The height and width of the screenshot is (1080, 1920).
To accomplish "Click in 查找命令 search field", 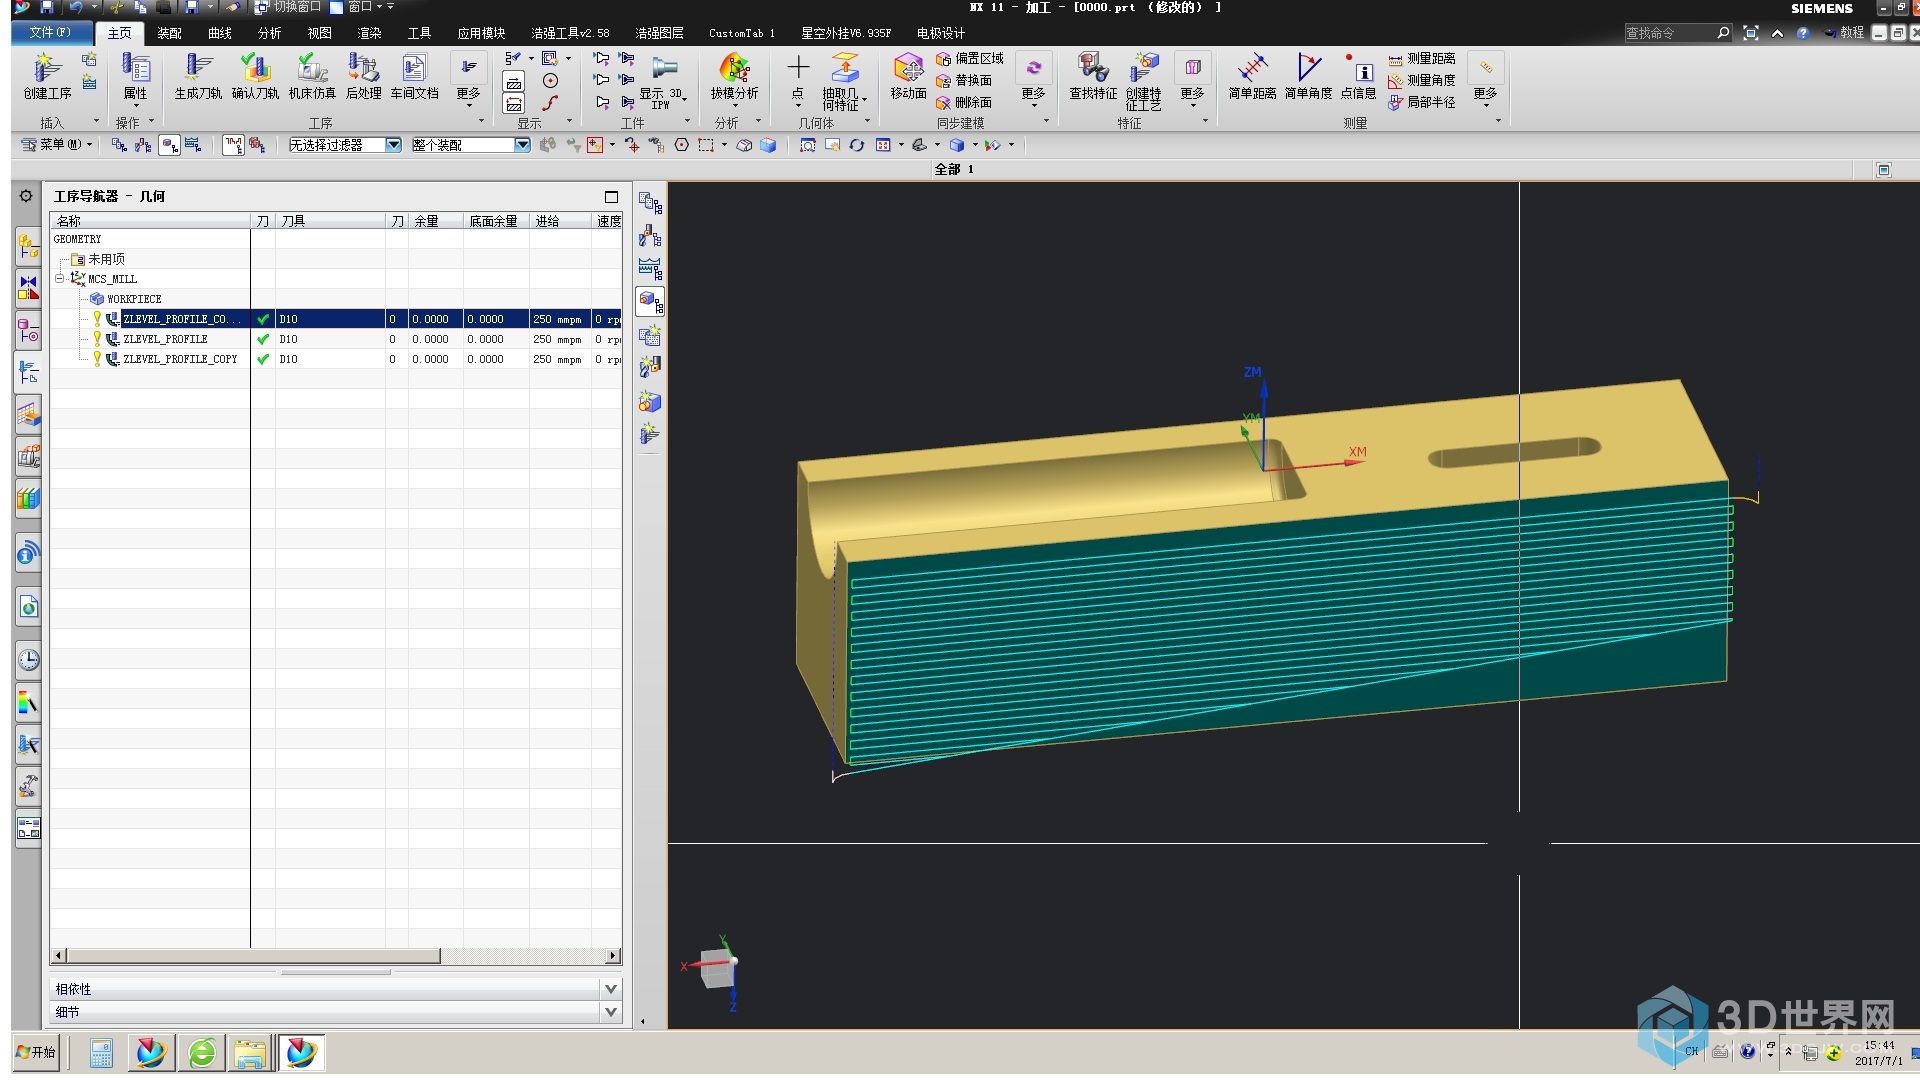I will (x=1668, y=33).
